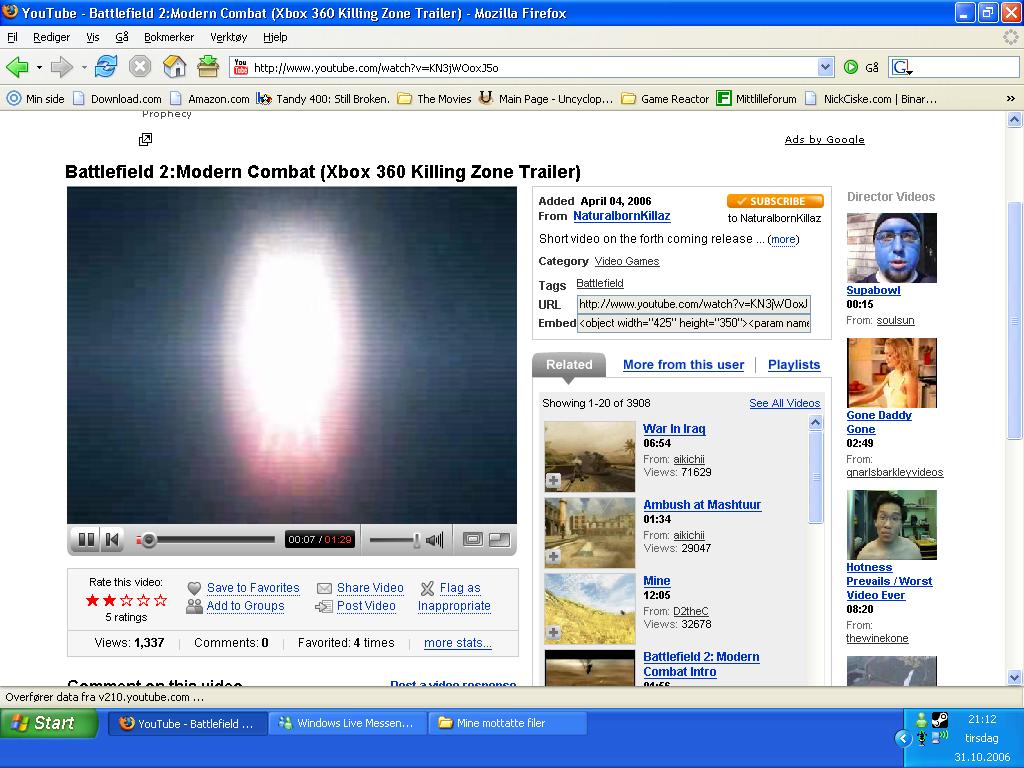Open the Amazon.com bookmark

pyautogui.click(x=209, y=99)
